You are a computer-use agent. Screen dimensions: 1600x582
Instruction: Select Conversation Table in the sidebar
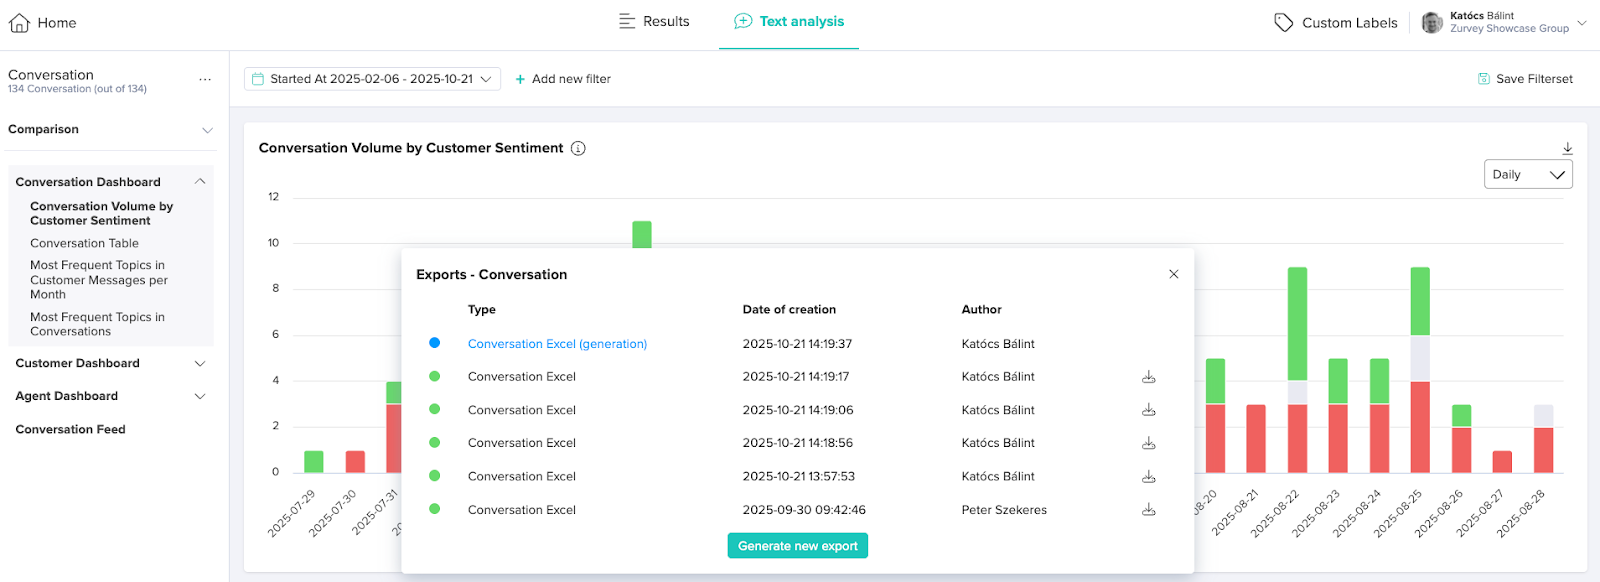(84, 243)
